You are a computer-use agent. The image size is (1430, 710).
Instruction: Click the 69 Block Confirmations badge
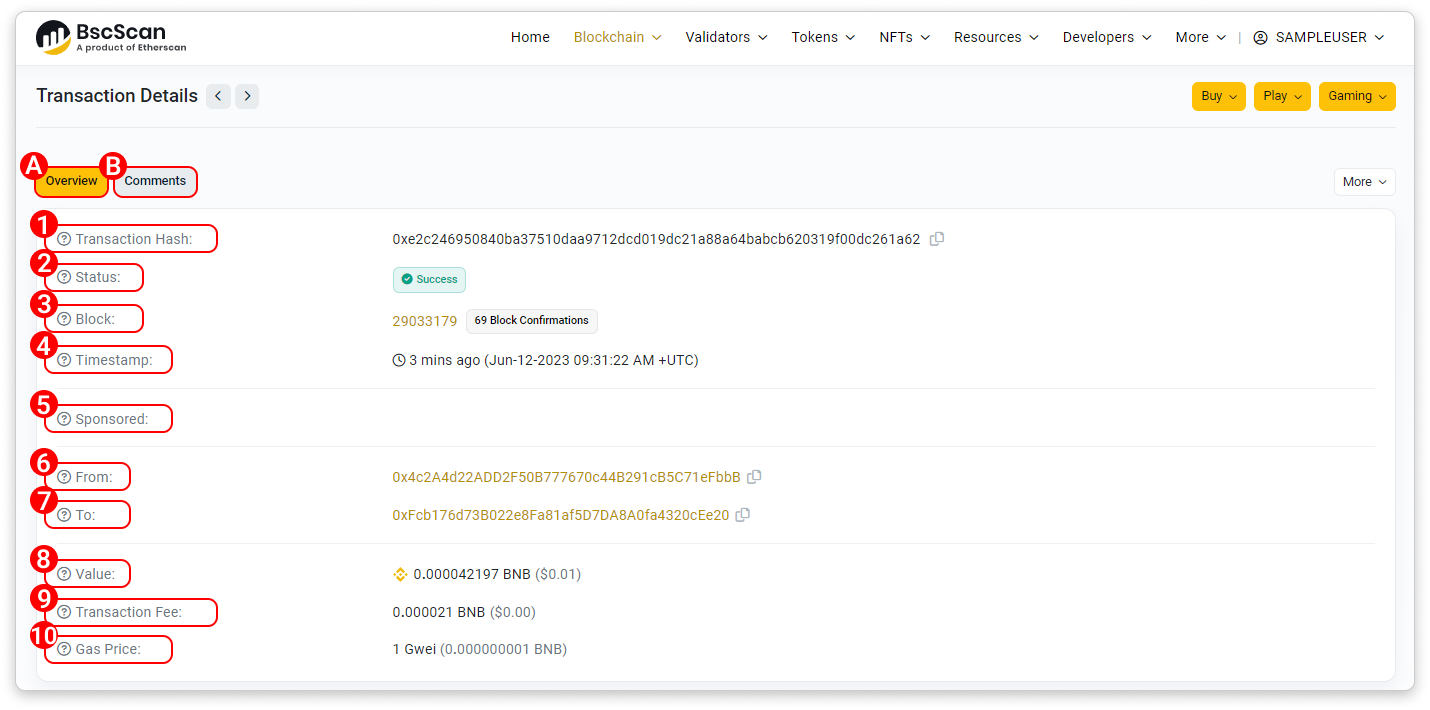531,321
